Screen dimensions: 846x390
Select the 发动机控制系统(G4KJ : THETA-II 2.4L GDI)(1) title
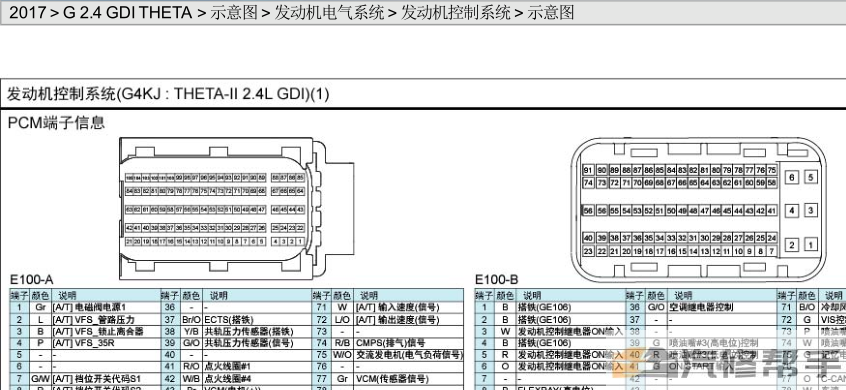168,94
